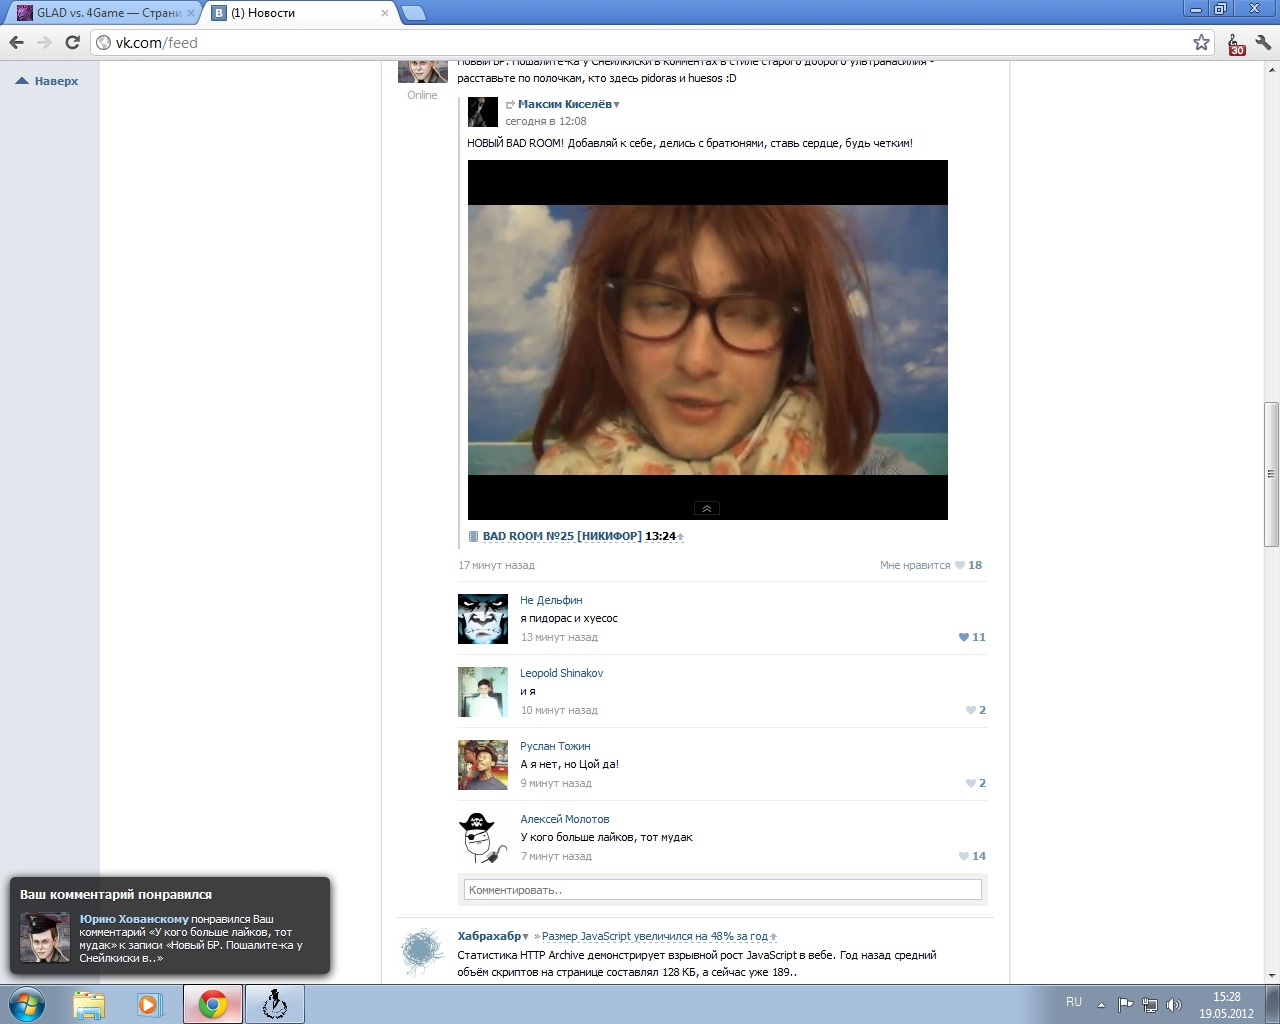Click the extension icon with badge 30
This screenshot has height=1024, width=1280.
pyautogui.click(x=1236, y=43)
